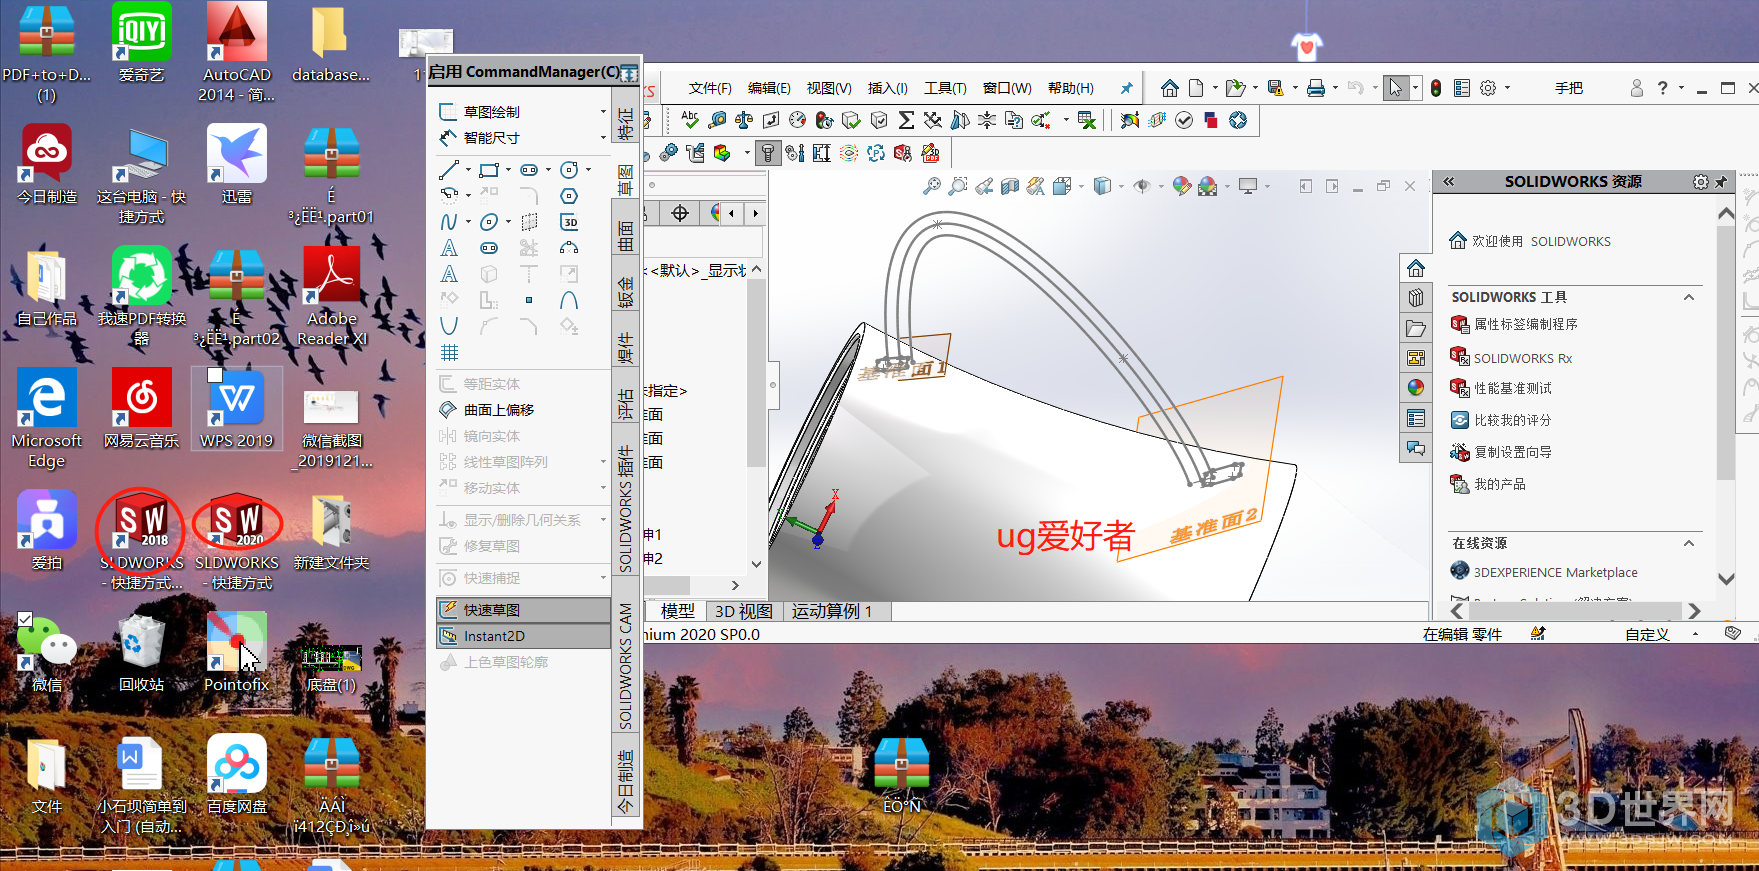Open the Design Library task pane icon
Viewport: 1759px width, 871px height.
pyautogui.click(x=1415, y=298)
